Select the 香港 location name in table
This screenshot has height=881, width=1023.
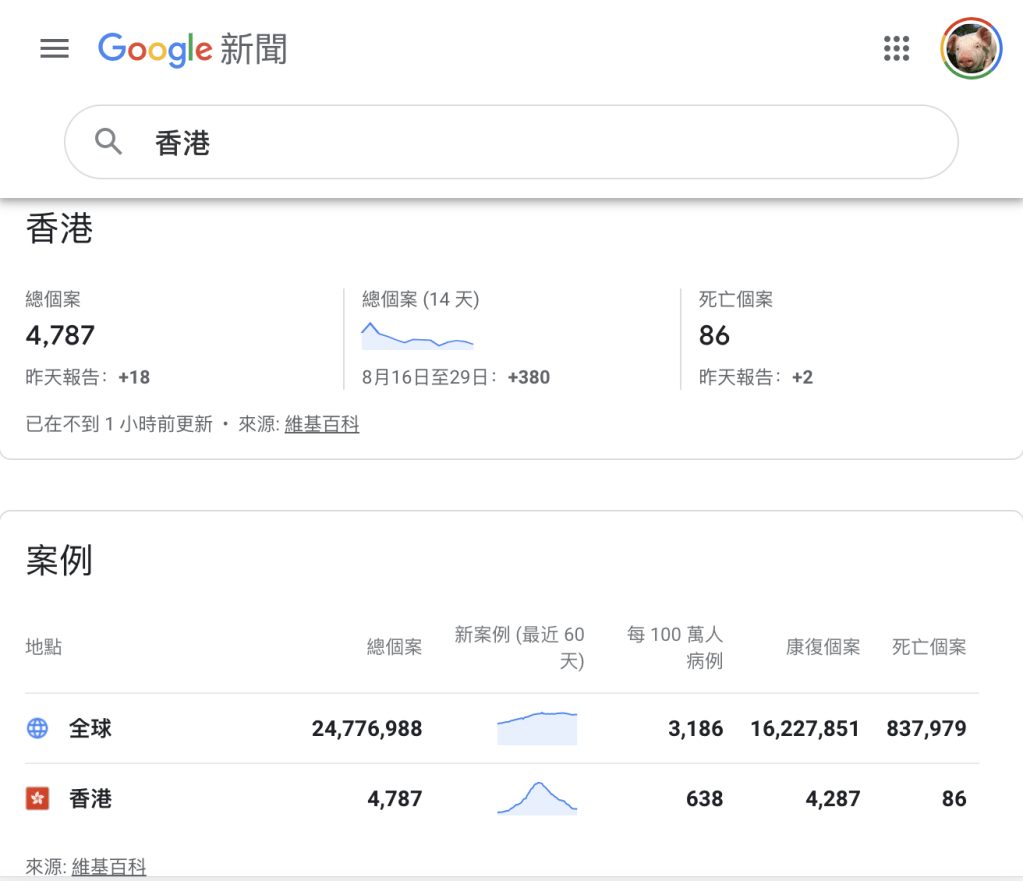pyautogui.click(x=90, y=798)
